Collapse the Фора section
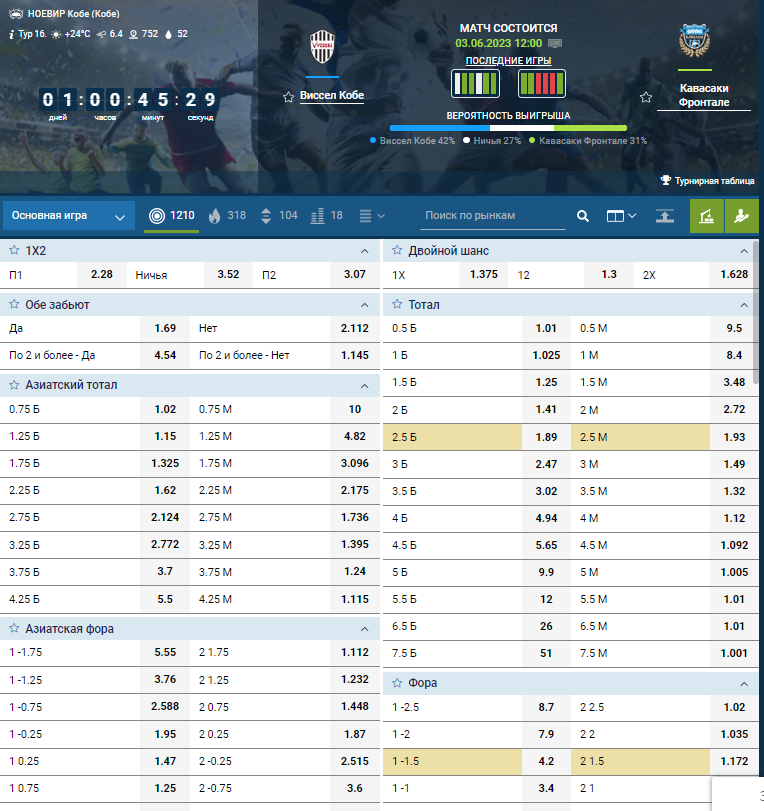Image resolution: width=764 pixels, height=811 pixels. pyautogui.click(x=744, y=684)
